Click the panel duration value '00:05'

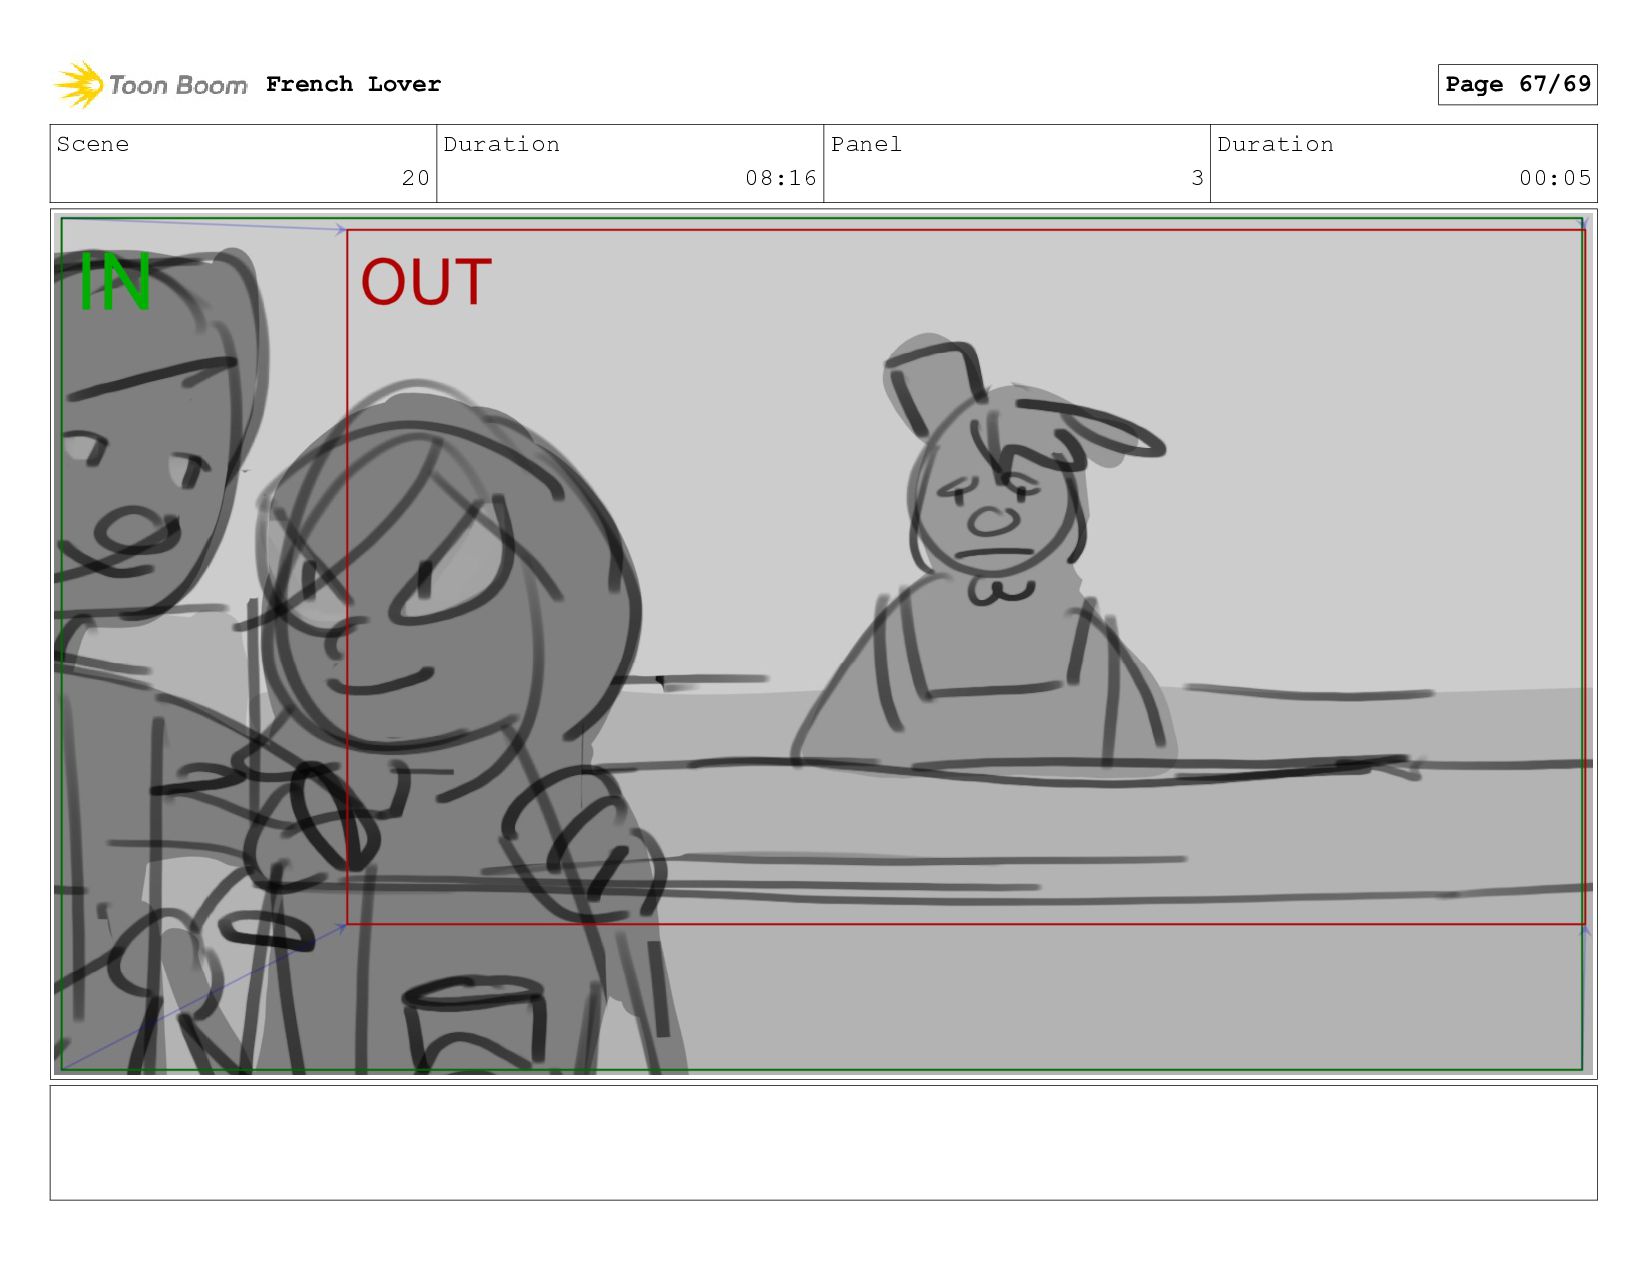tap(1555, 178)
